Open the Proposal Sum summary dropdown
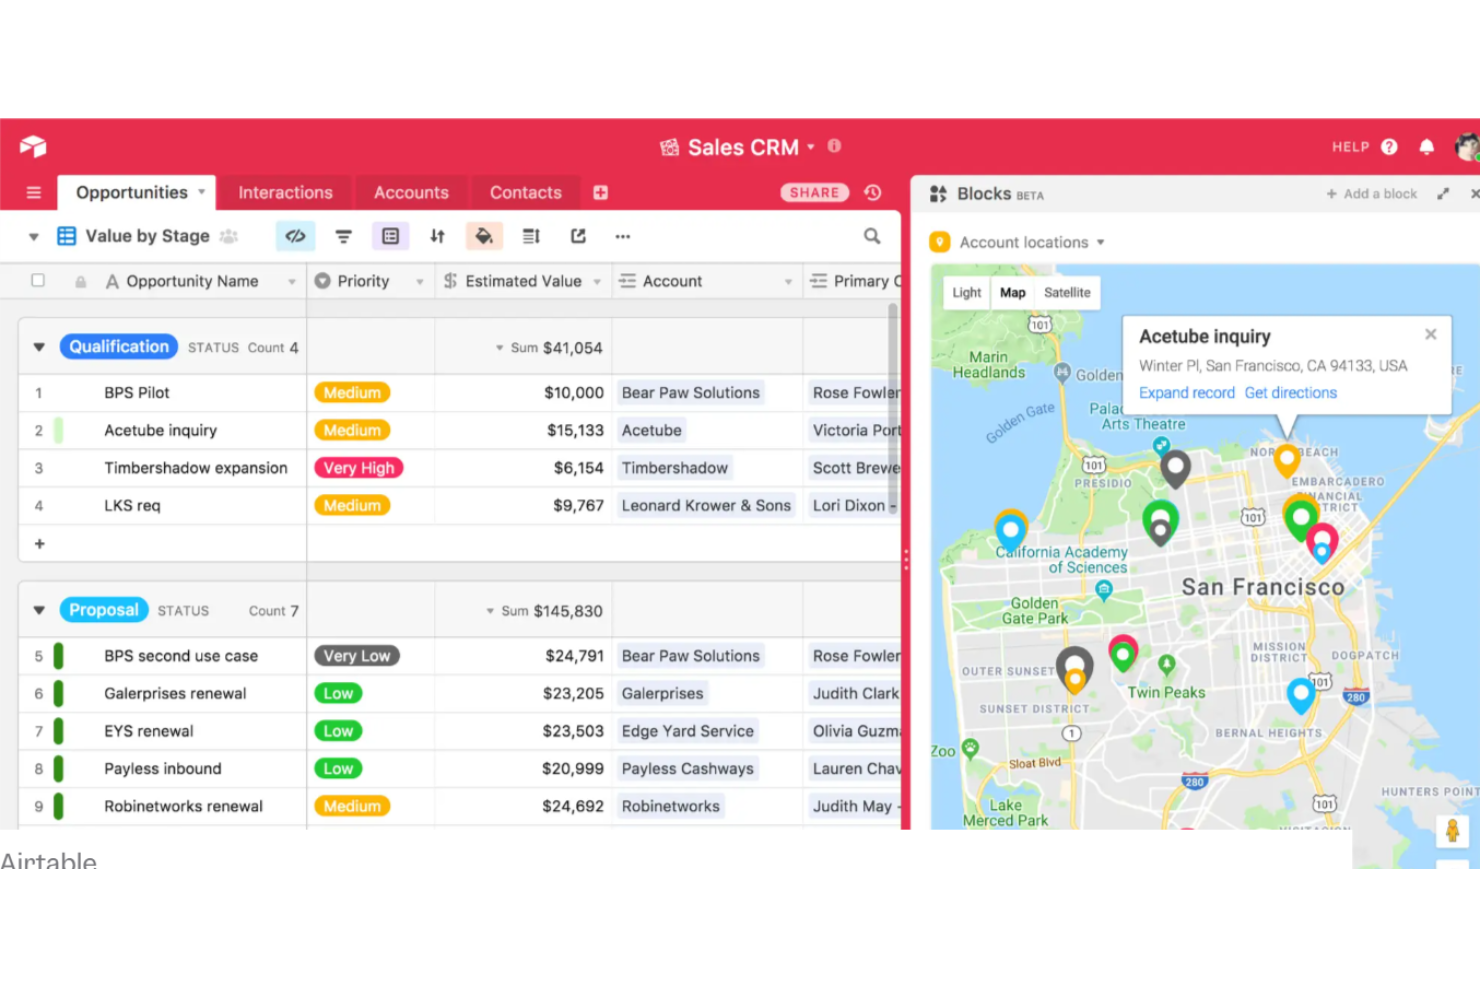1480x987 pixels. tap(490, 611)
